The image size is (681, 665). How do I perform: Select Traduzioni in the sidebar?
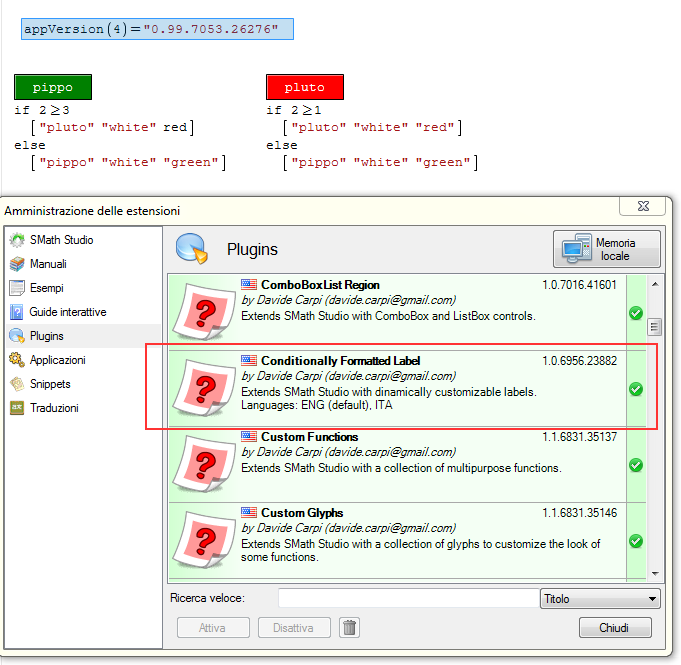(54, 408)
